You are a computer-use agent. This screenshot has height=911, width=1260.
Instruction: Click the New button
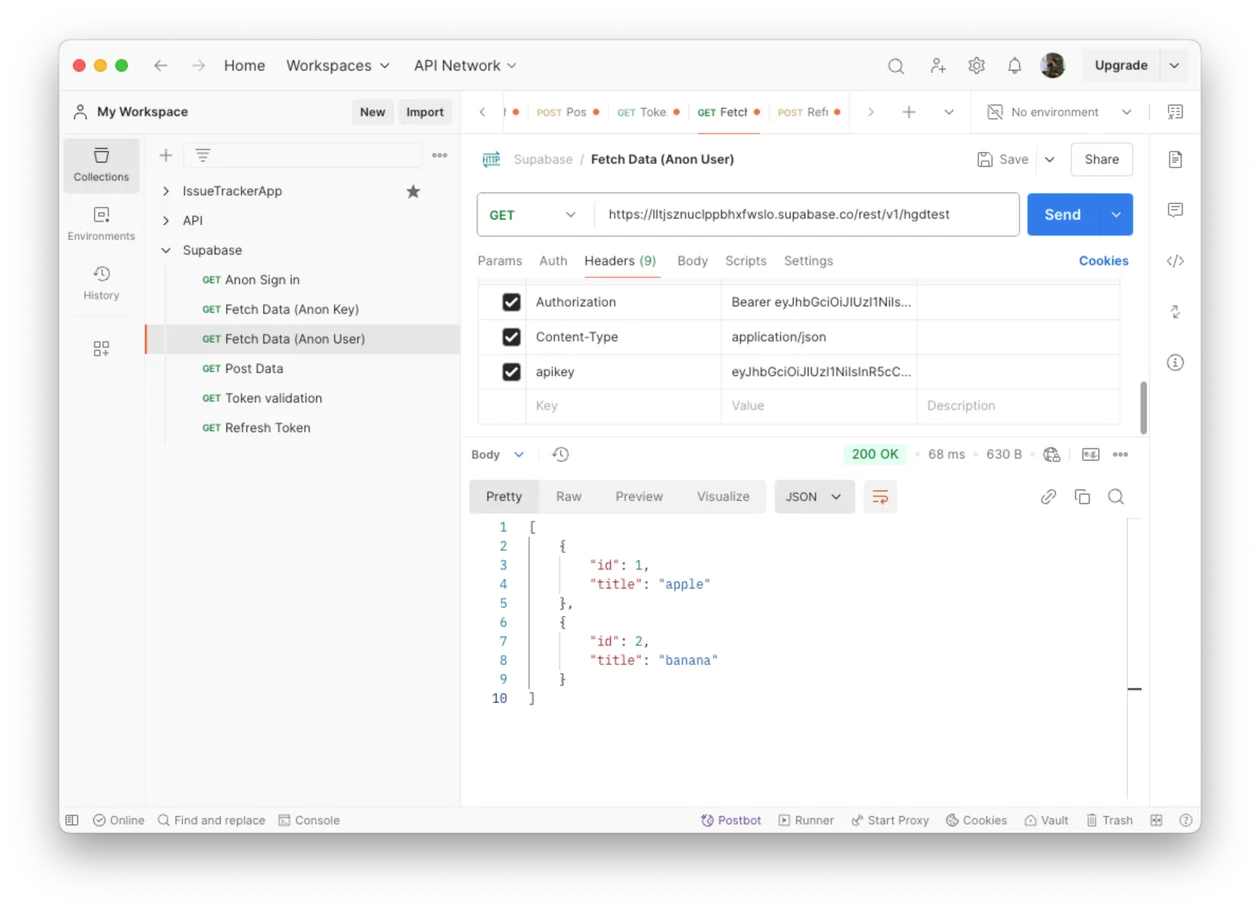coord(372,112)
